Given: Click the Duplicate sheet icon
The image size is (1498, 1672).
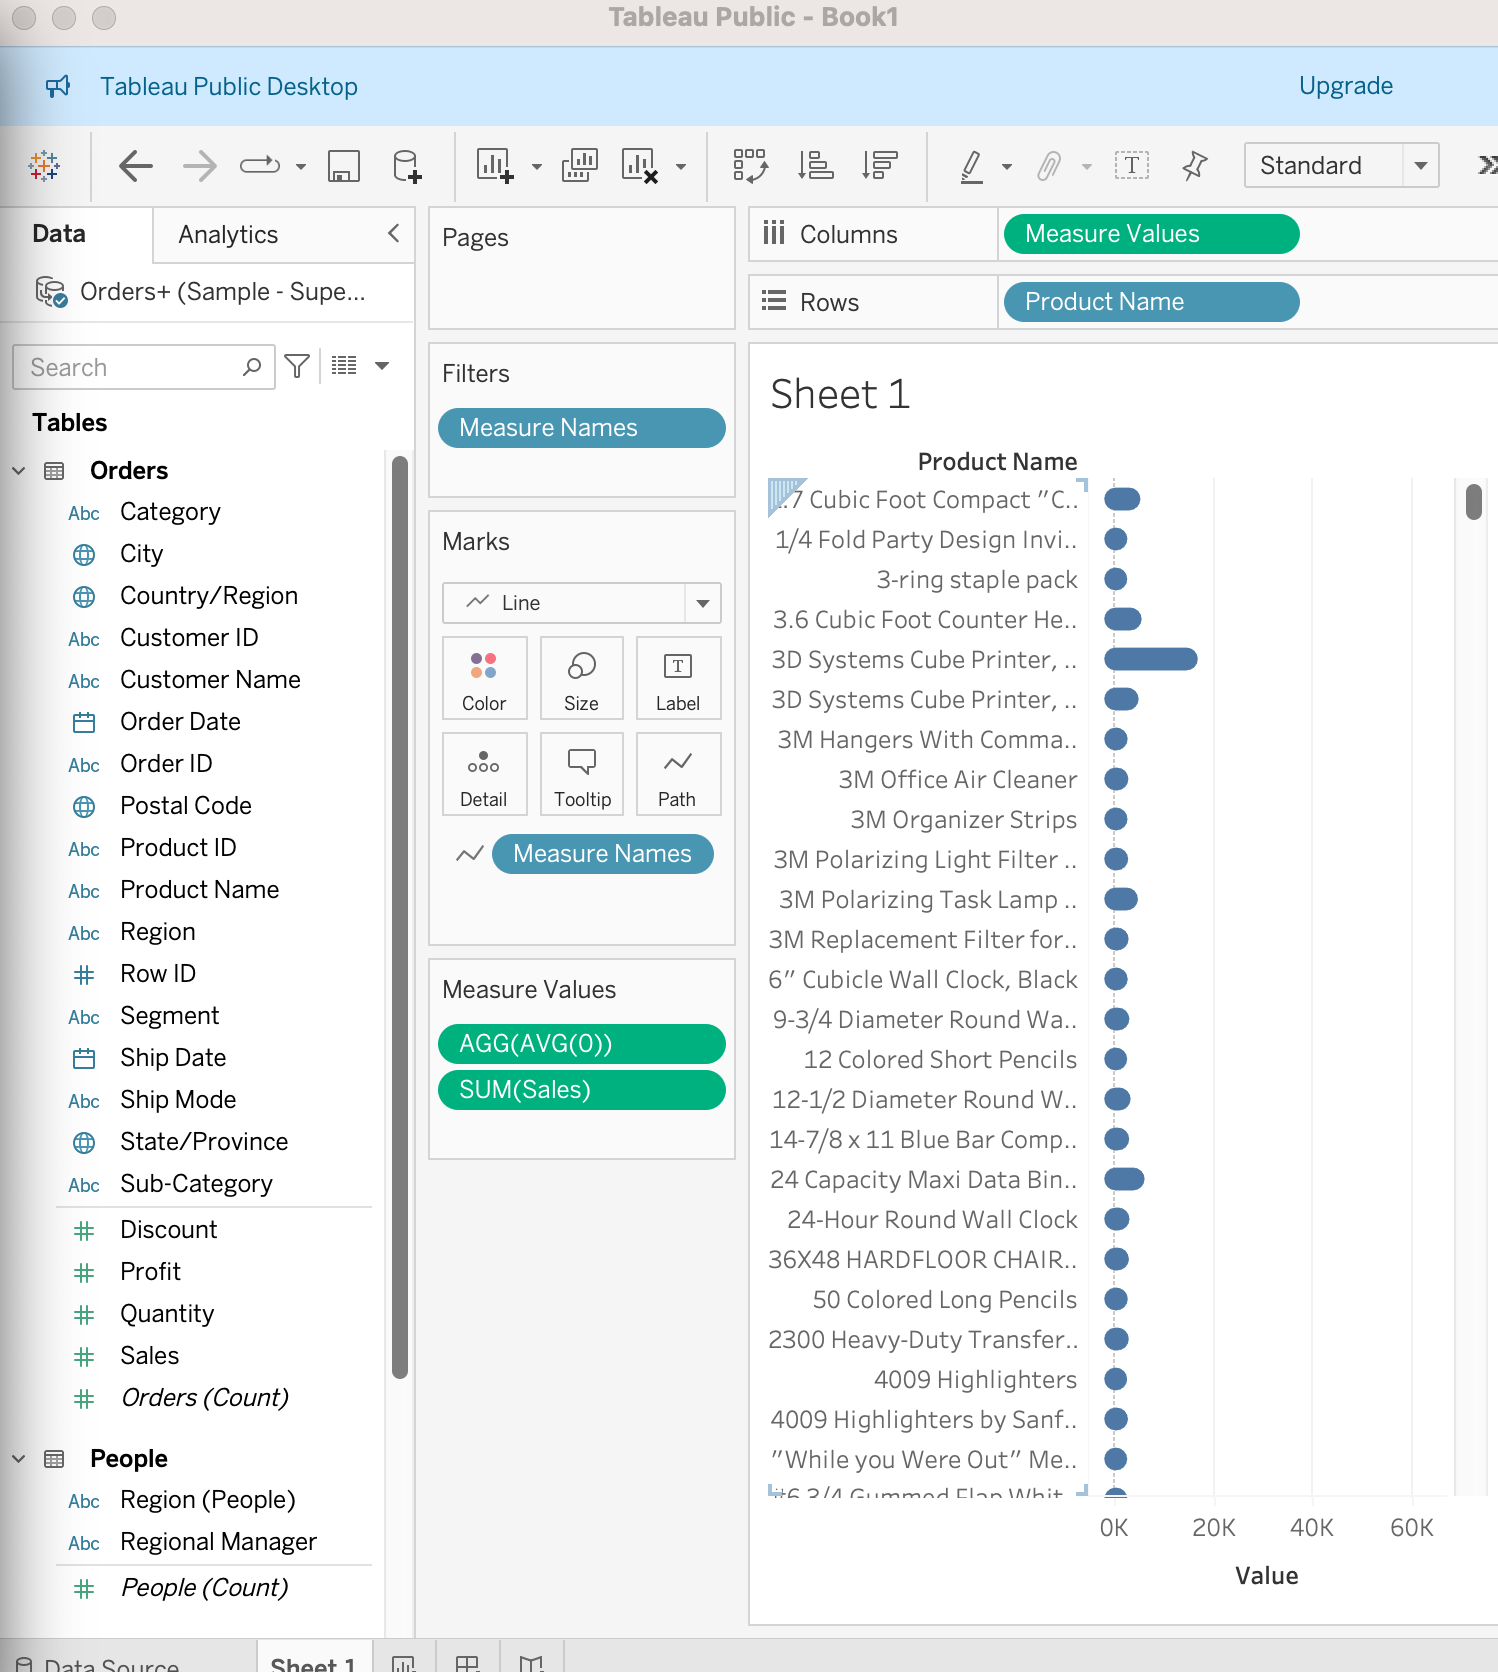Looking at the screenshot, I should pyautogui.click(x=580, y=165).
